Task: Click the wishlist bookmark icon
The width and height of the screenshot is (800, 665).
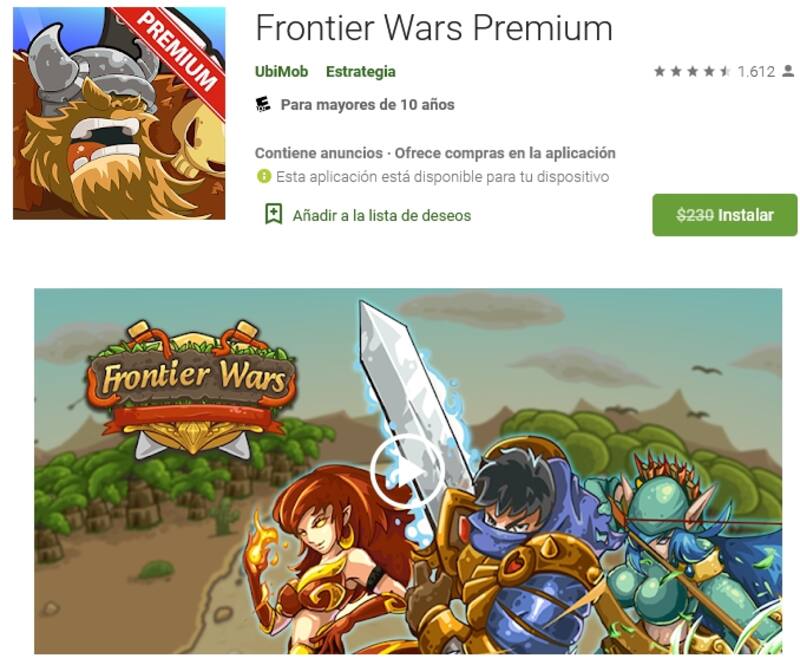Action: click(x=273, y=214)
